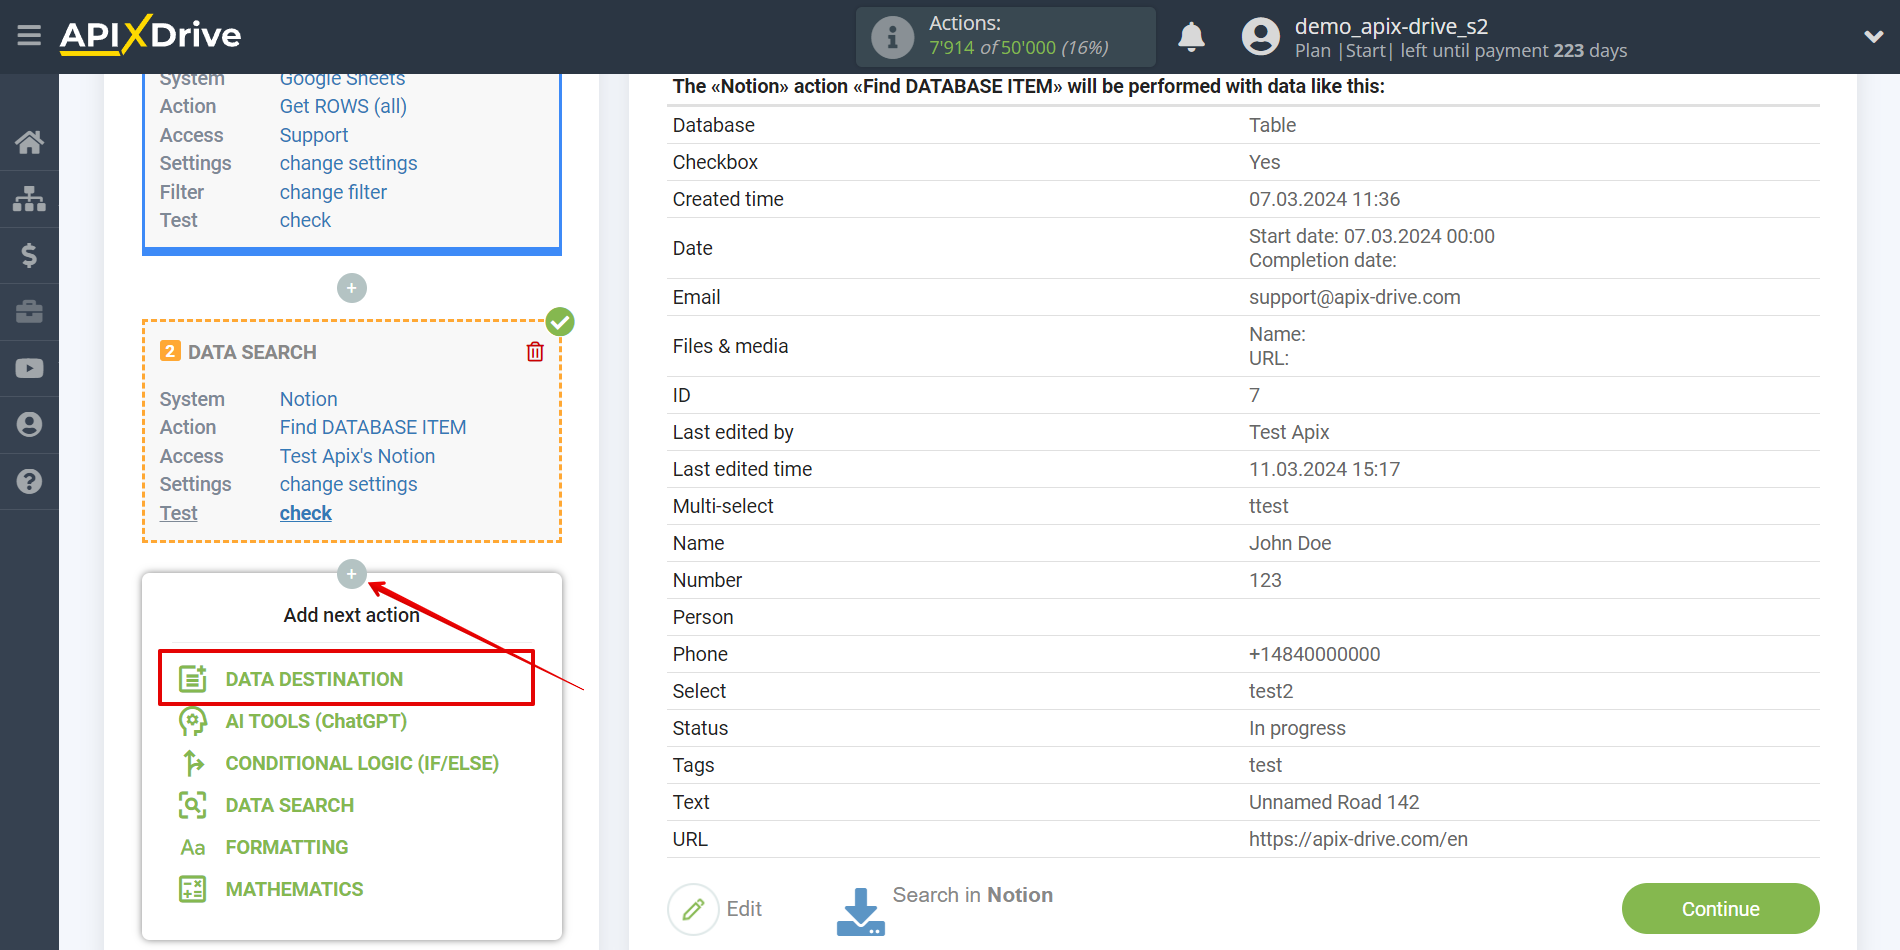Click the Test Apix last edited by value
Viewport: 1900px width, 950px height.
pos(1289,432)
